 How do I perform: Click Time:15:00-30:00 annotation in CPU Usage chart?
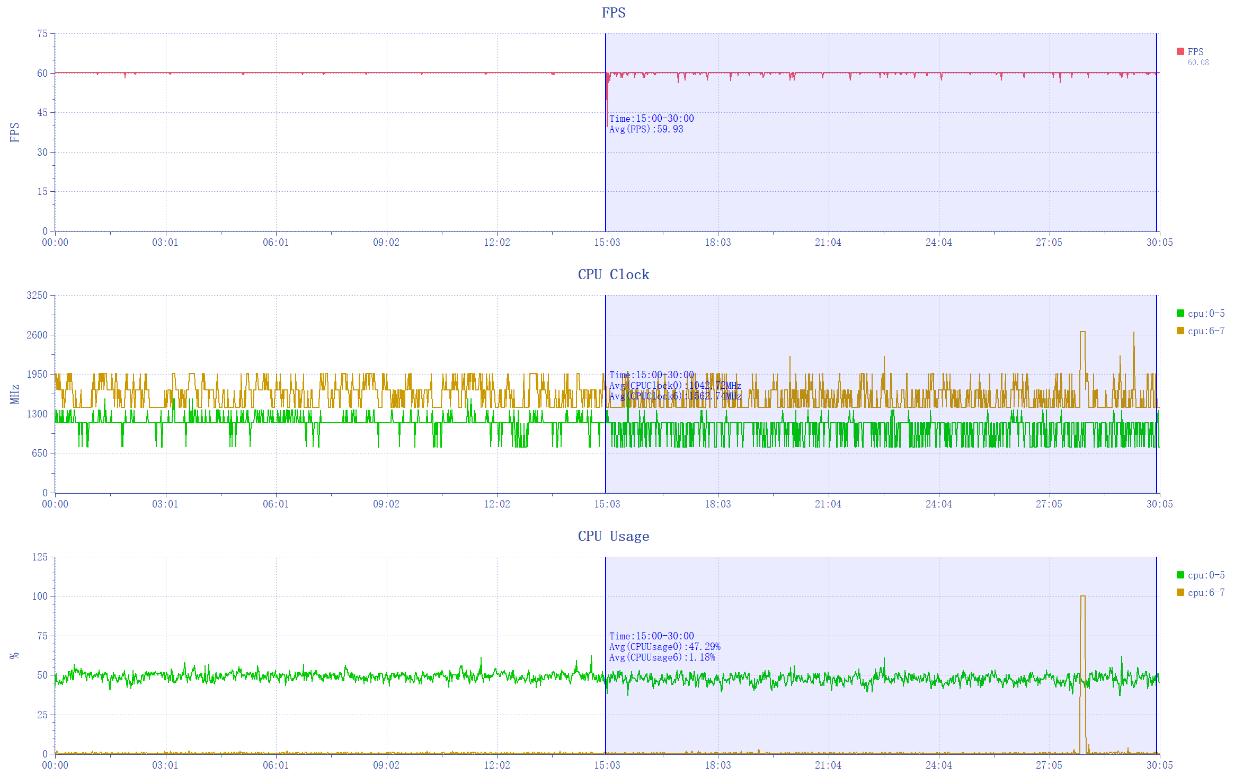click(x=651, y=636)
